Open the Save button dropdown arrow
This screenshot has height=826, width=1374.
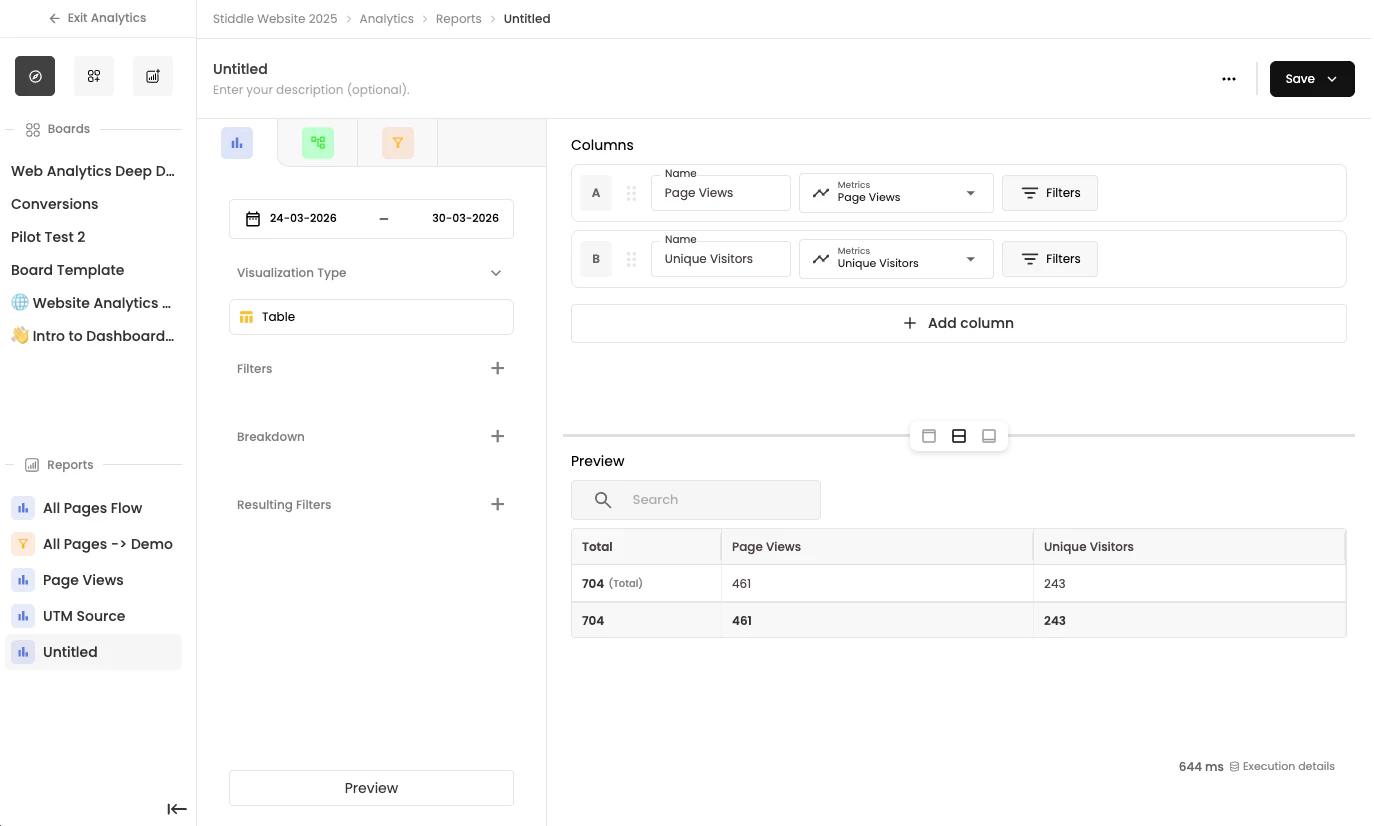[1332, 79]
